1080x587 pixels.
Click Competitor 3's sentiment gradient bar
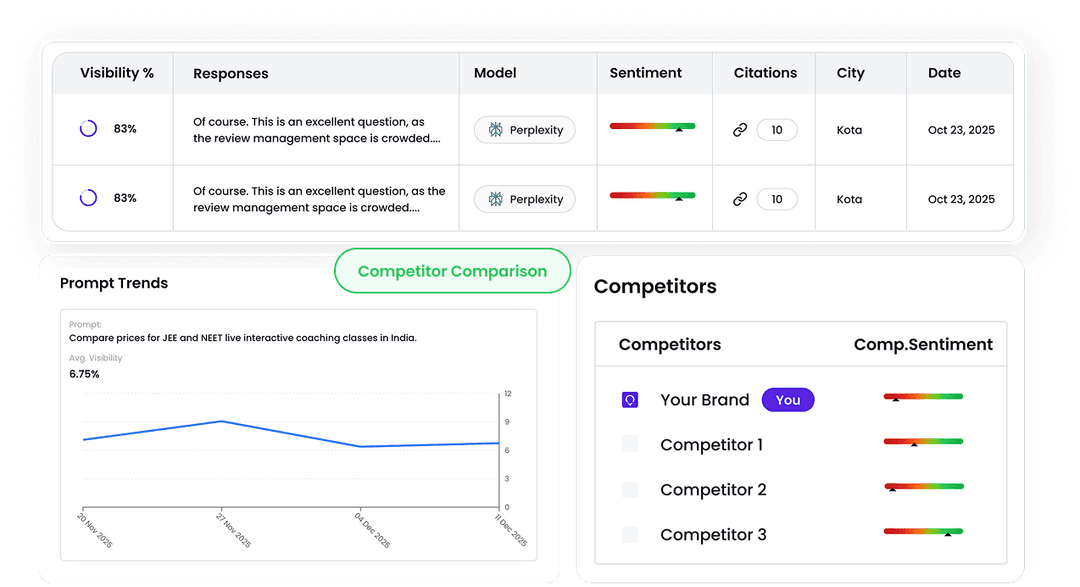(x=922, y=530)
